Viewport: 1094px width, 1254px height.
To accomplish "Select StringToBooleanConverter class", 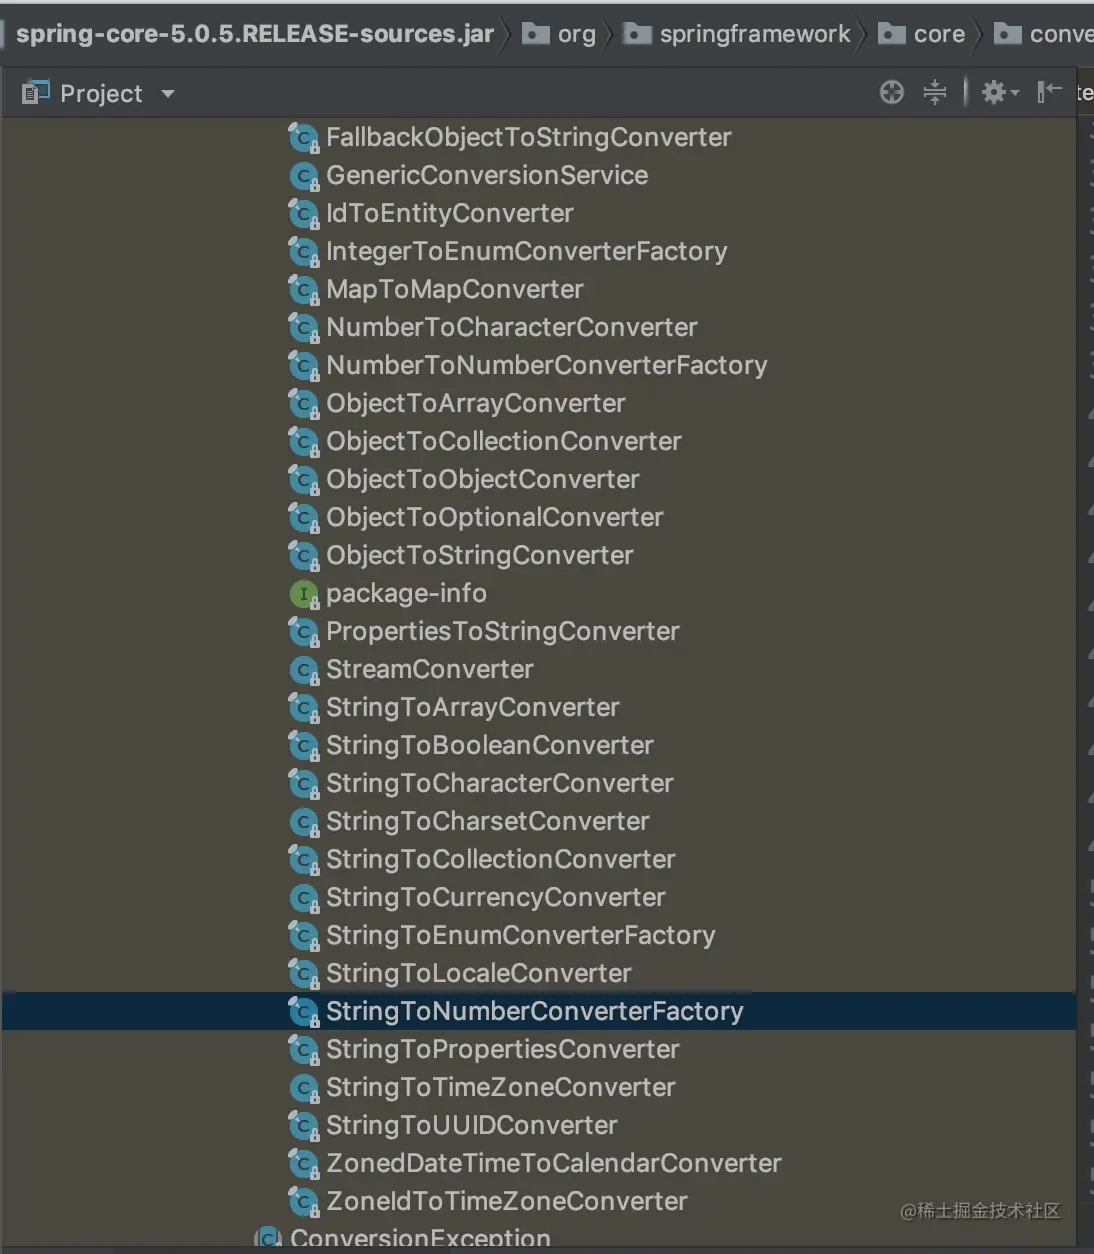I will (489, 745).
